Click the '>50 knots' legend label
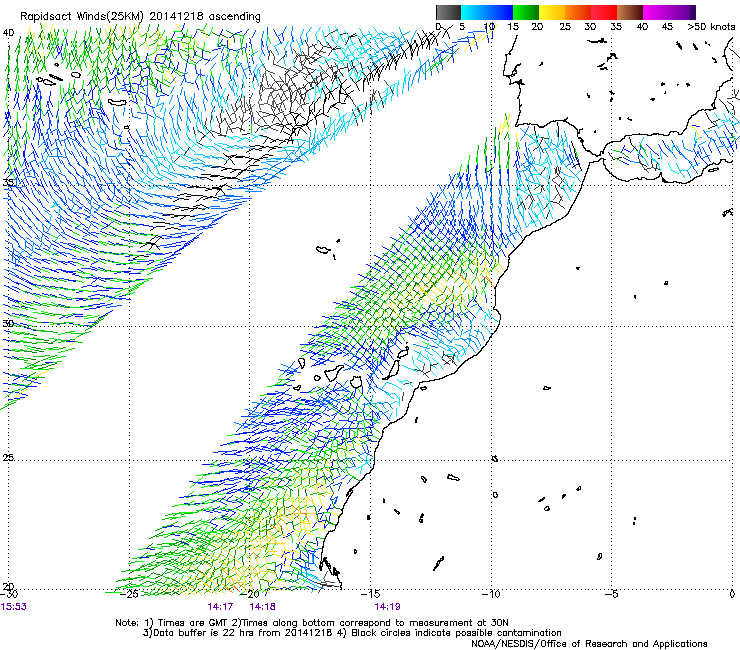 point(711,27)
